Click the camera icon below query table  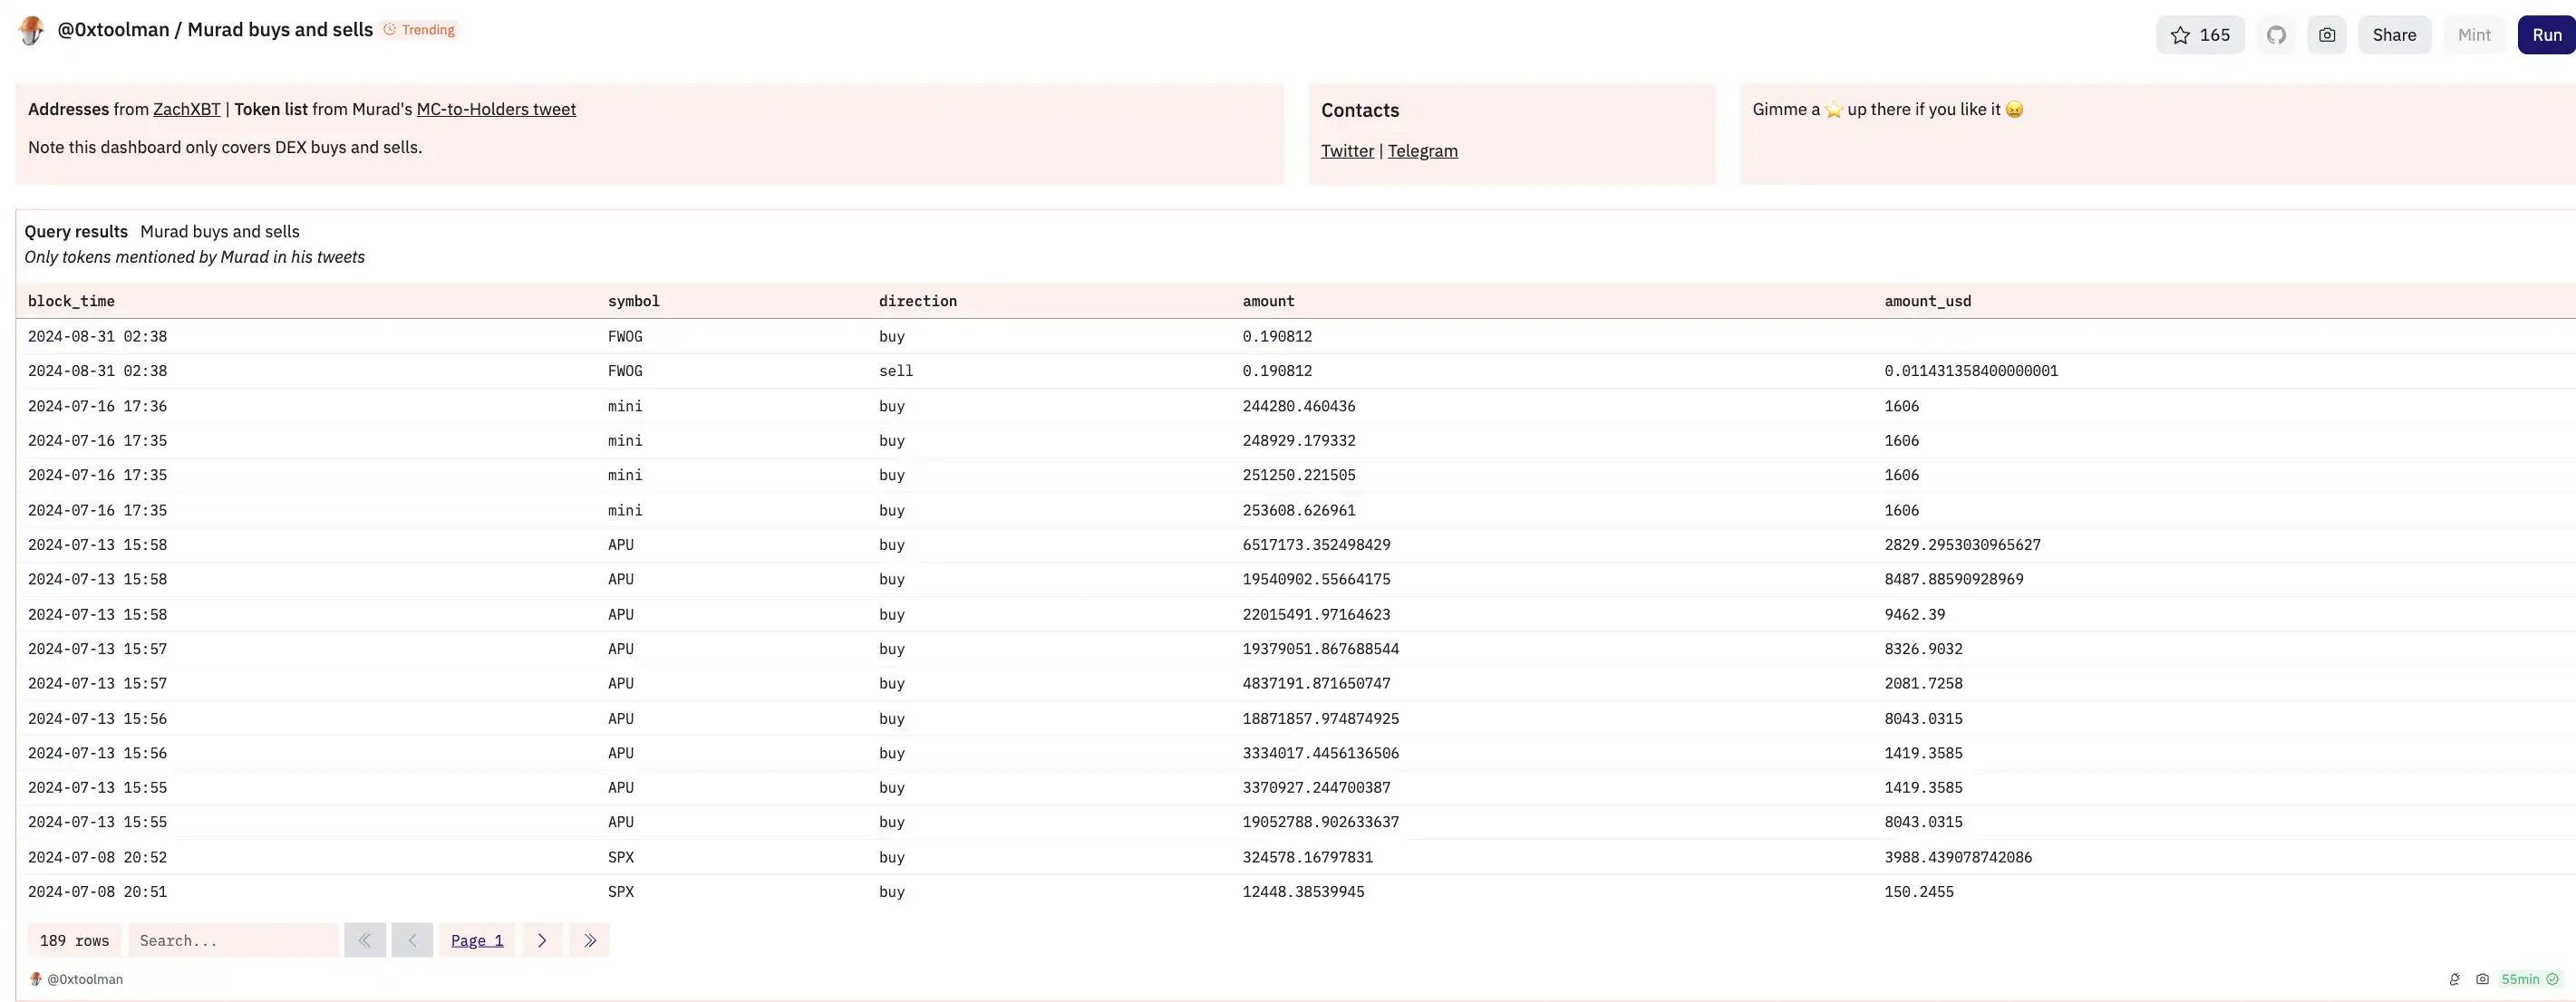2482,979
